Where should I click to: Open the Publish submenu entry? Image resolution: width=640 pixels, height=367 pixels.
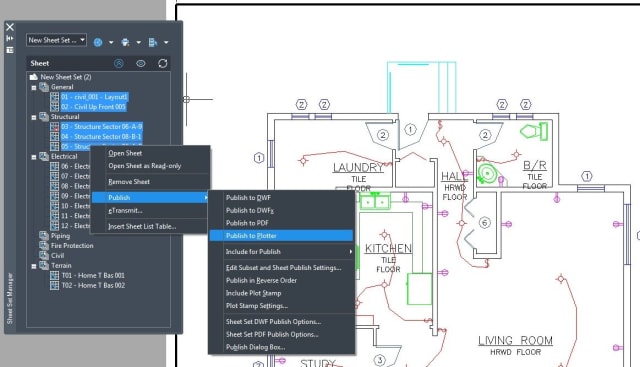151,198
